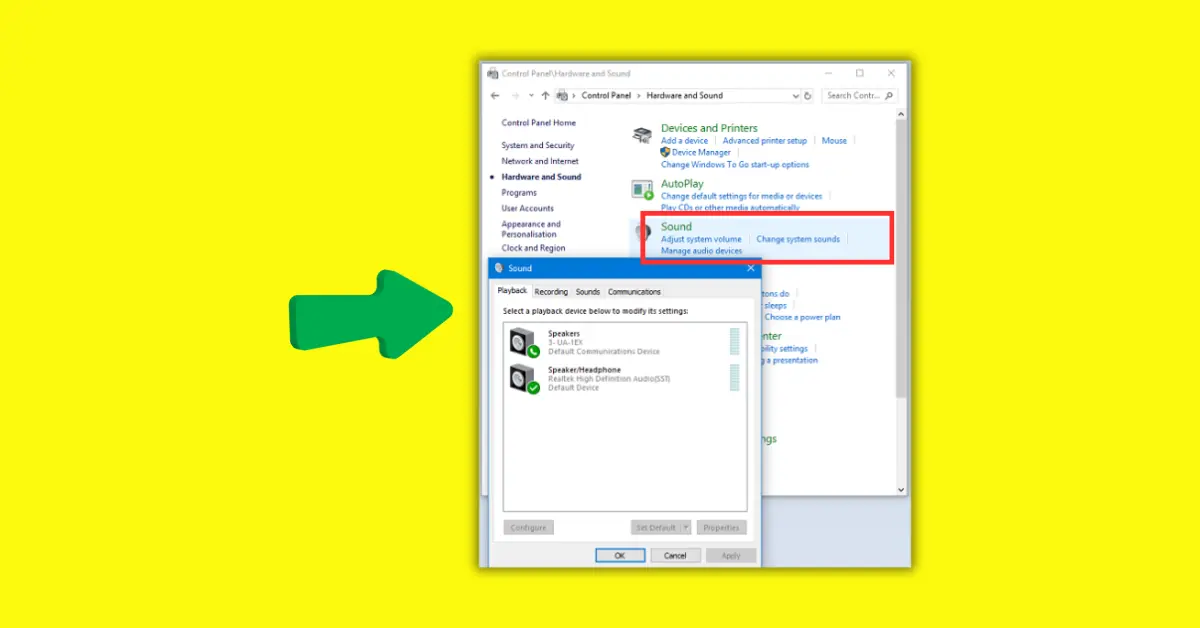Expand recent pages chevron beside forward arrow

530,95
